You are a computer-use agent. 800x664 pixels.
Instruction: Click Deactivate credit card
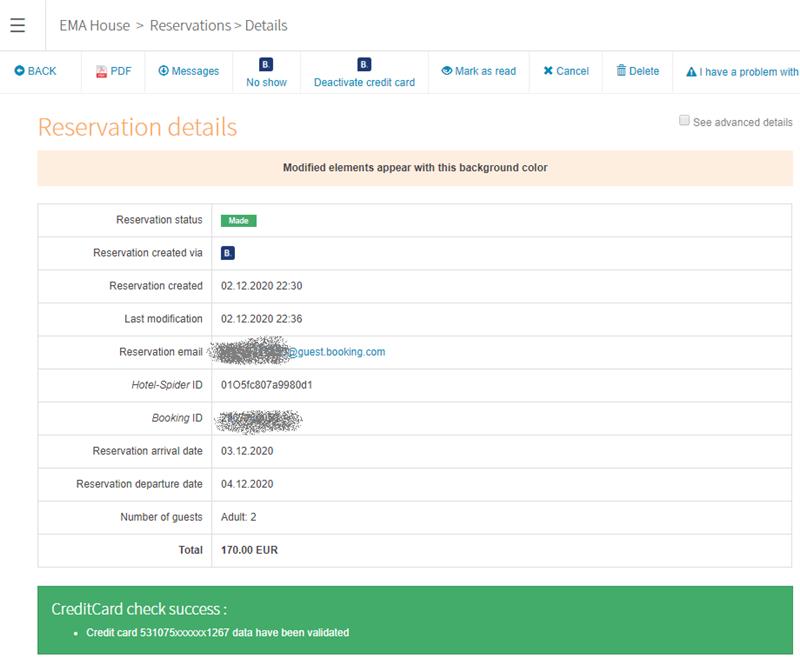pyautogui.click(x=364, y=73)
